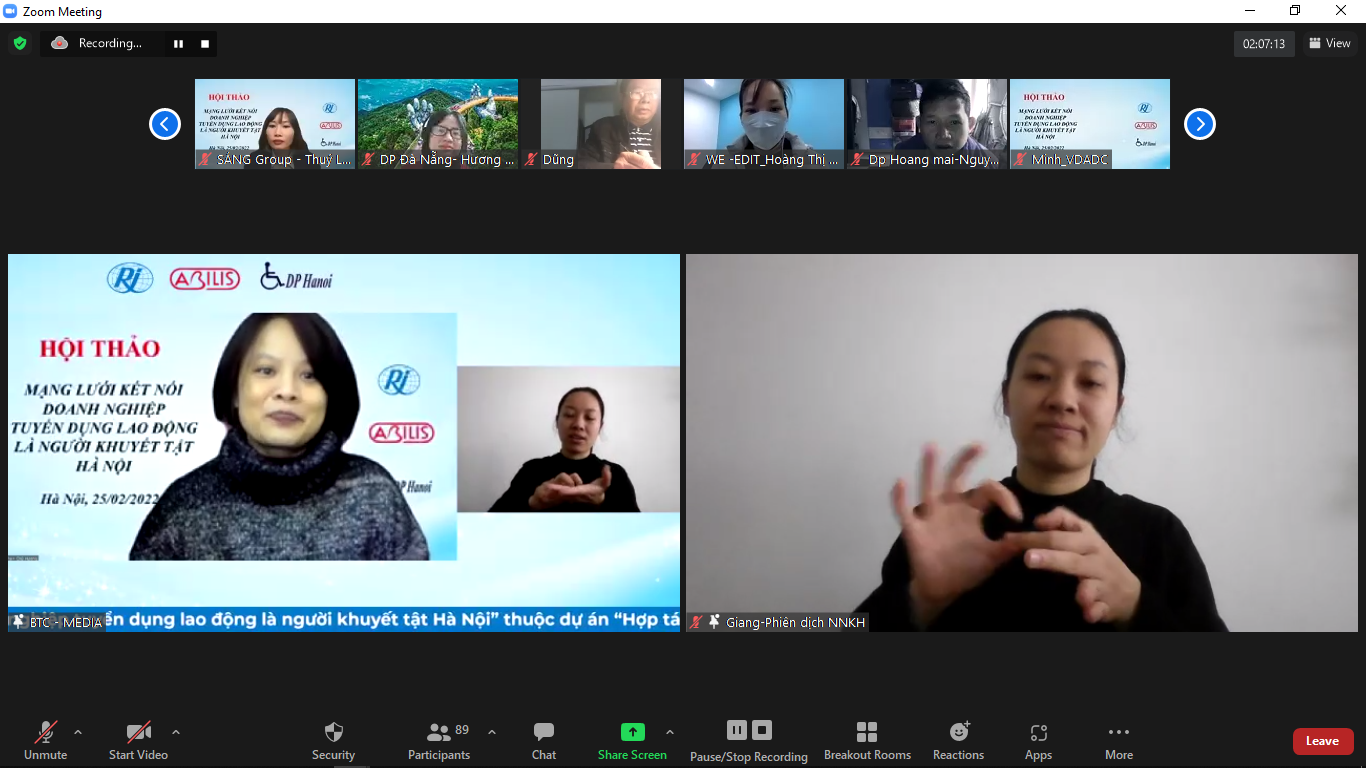Open the Security options
1366x768 pixels.
(333, 741)
